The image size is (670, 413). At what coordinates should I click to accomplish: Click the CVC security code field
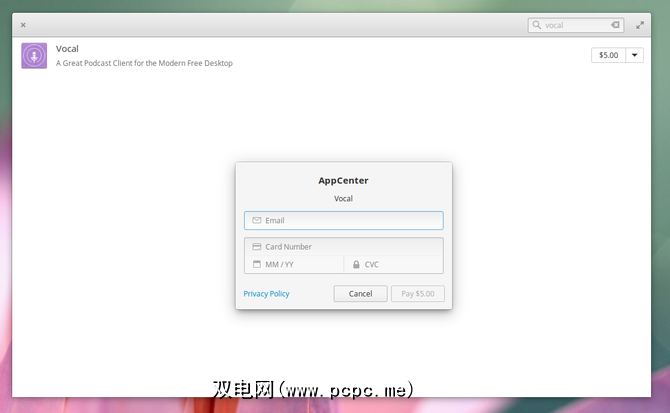coord(394,264)
